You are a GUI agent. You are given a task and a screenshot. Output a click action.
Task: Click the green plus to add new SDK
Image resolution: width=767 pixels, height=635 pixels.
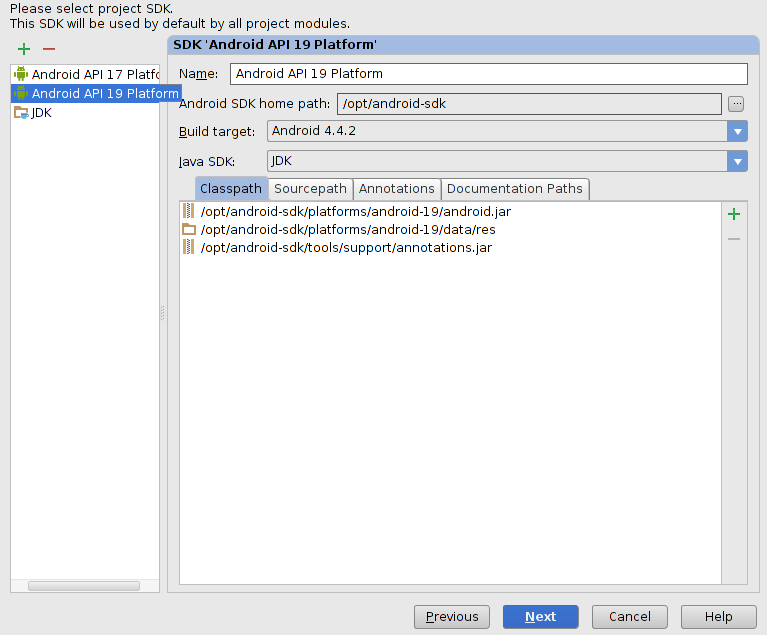pyautogui.click(x=23, y=49)
